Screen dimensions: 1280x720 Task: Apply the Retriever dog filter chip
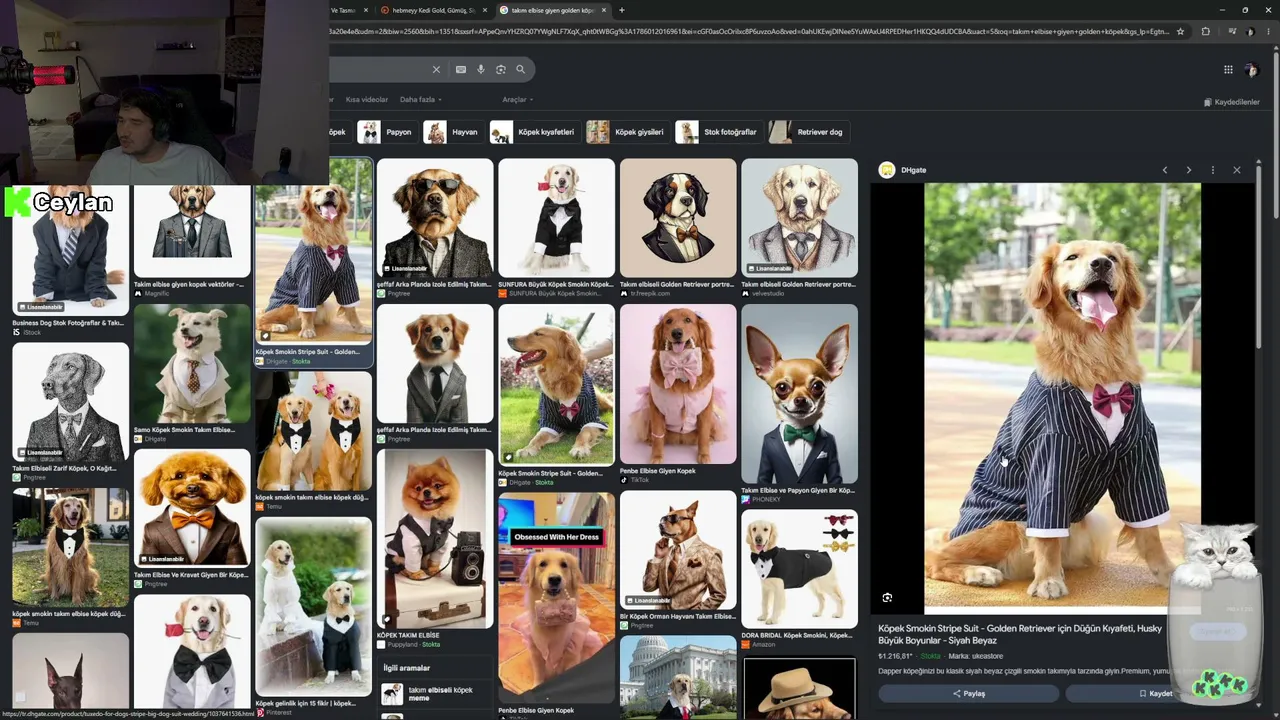coord(808,132)
